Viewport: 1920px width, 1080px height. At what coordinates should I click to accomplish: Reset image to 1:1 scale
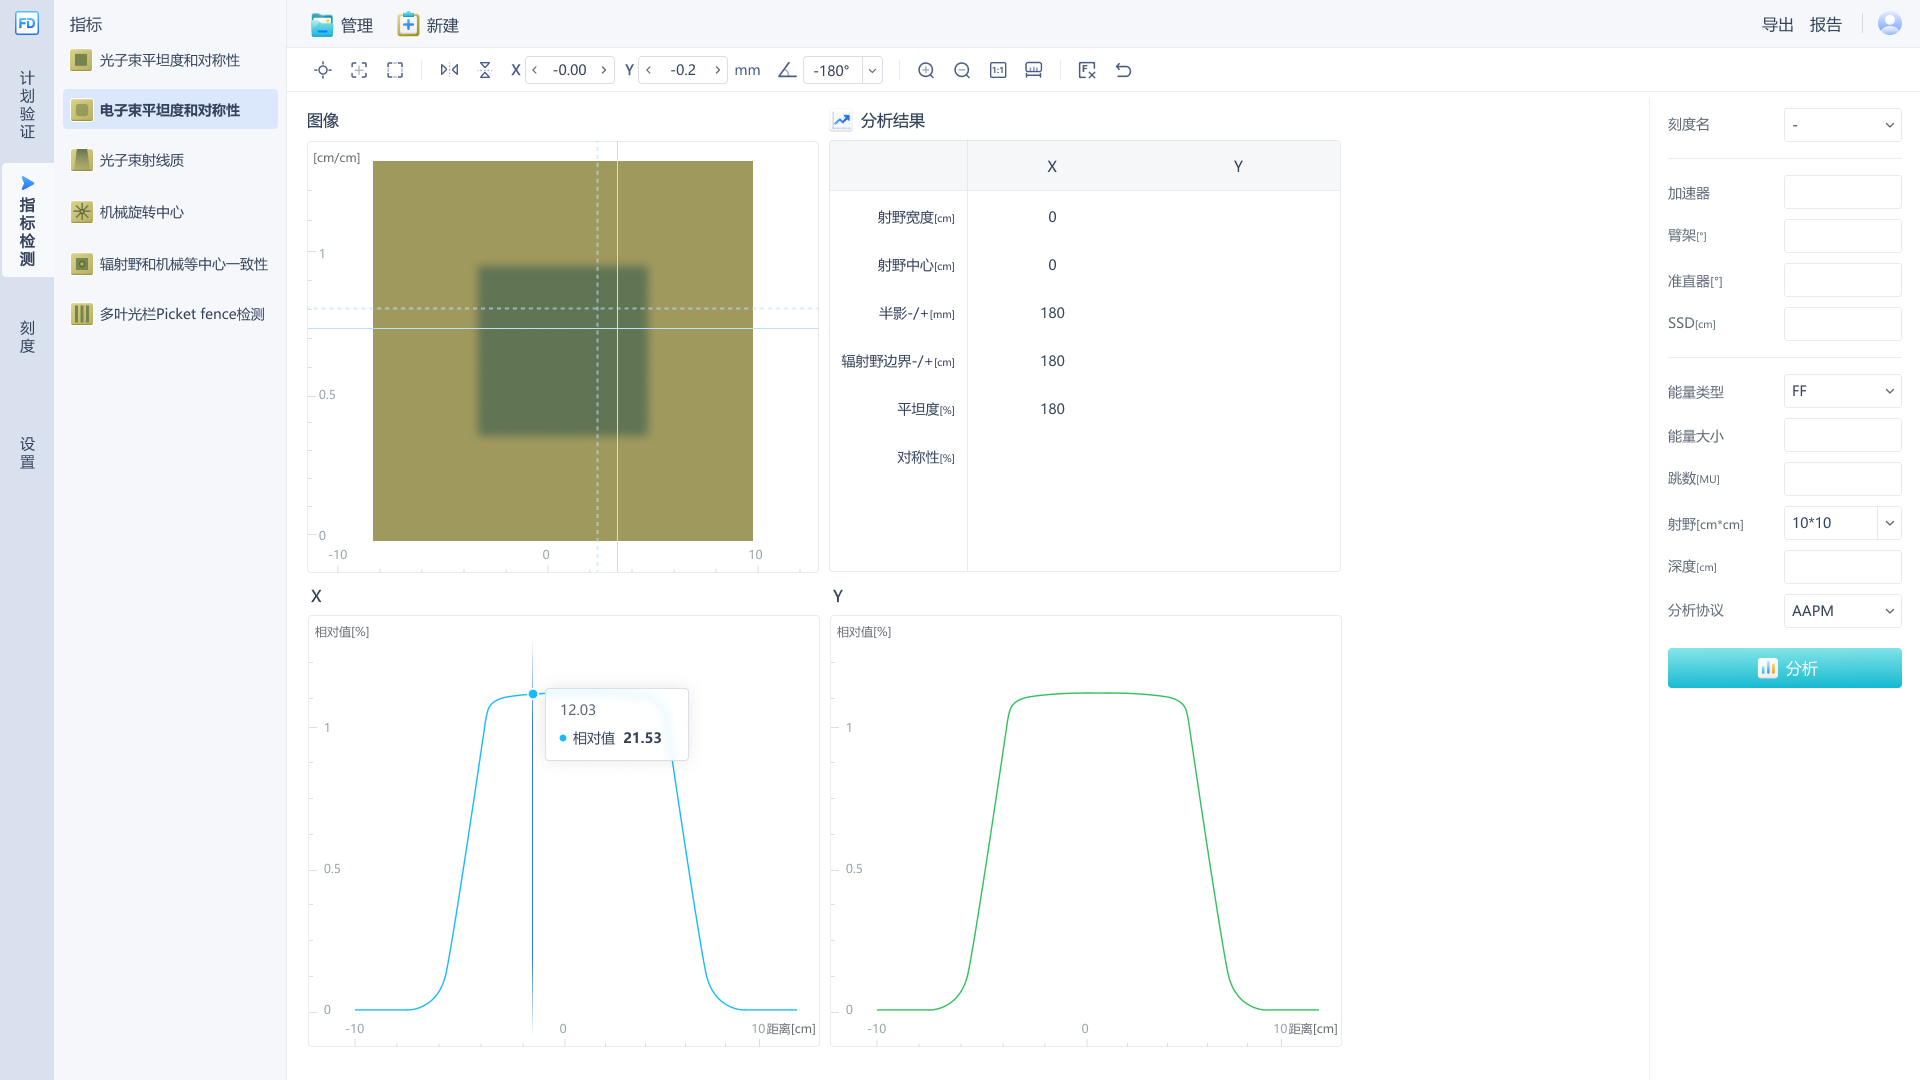[998, 70]
